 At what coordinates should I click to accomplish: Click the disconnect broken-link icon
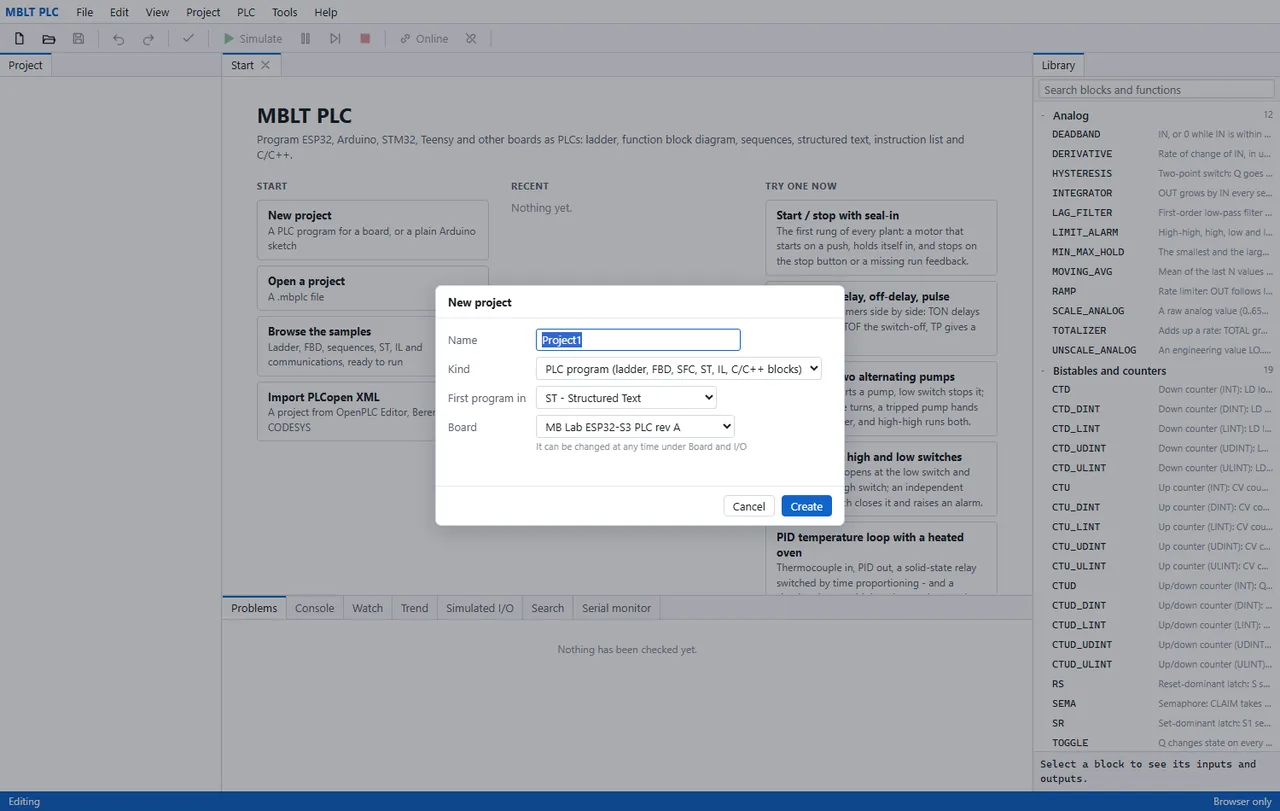click(471, 39)
